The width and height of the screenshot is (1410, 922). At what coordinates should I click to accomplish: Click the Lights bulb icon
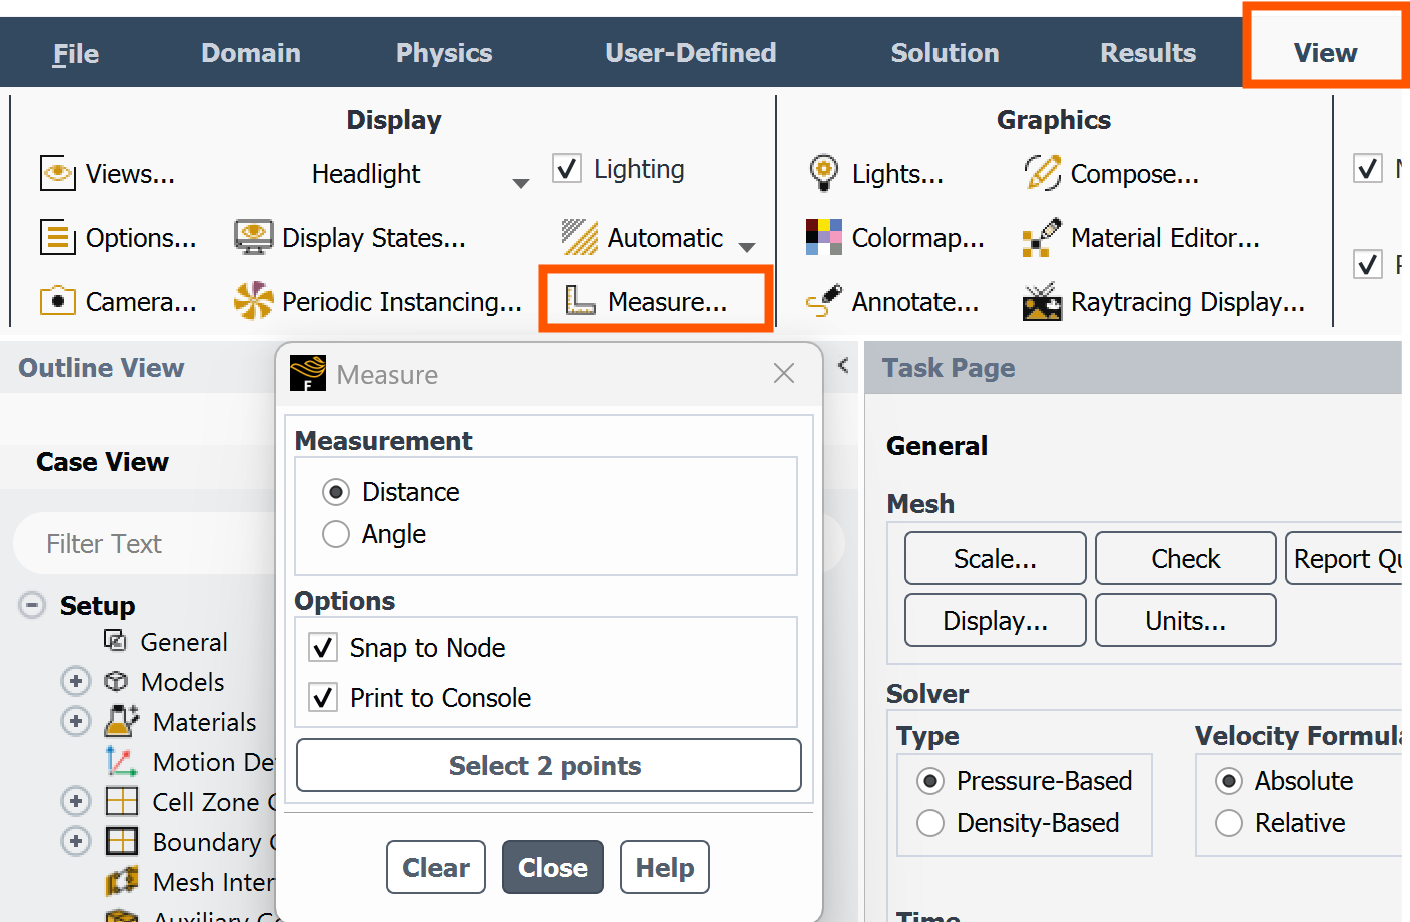point(824,173)
